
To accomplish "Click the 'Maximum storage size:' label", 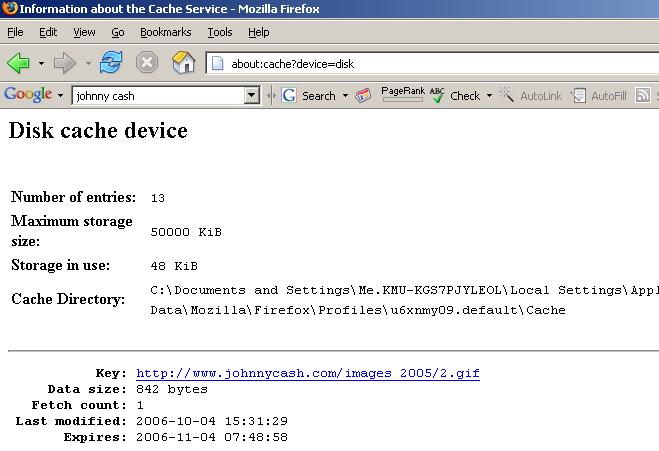I will (71, 231).
